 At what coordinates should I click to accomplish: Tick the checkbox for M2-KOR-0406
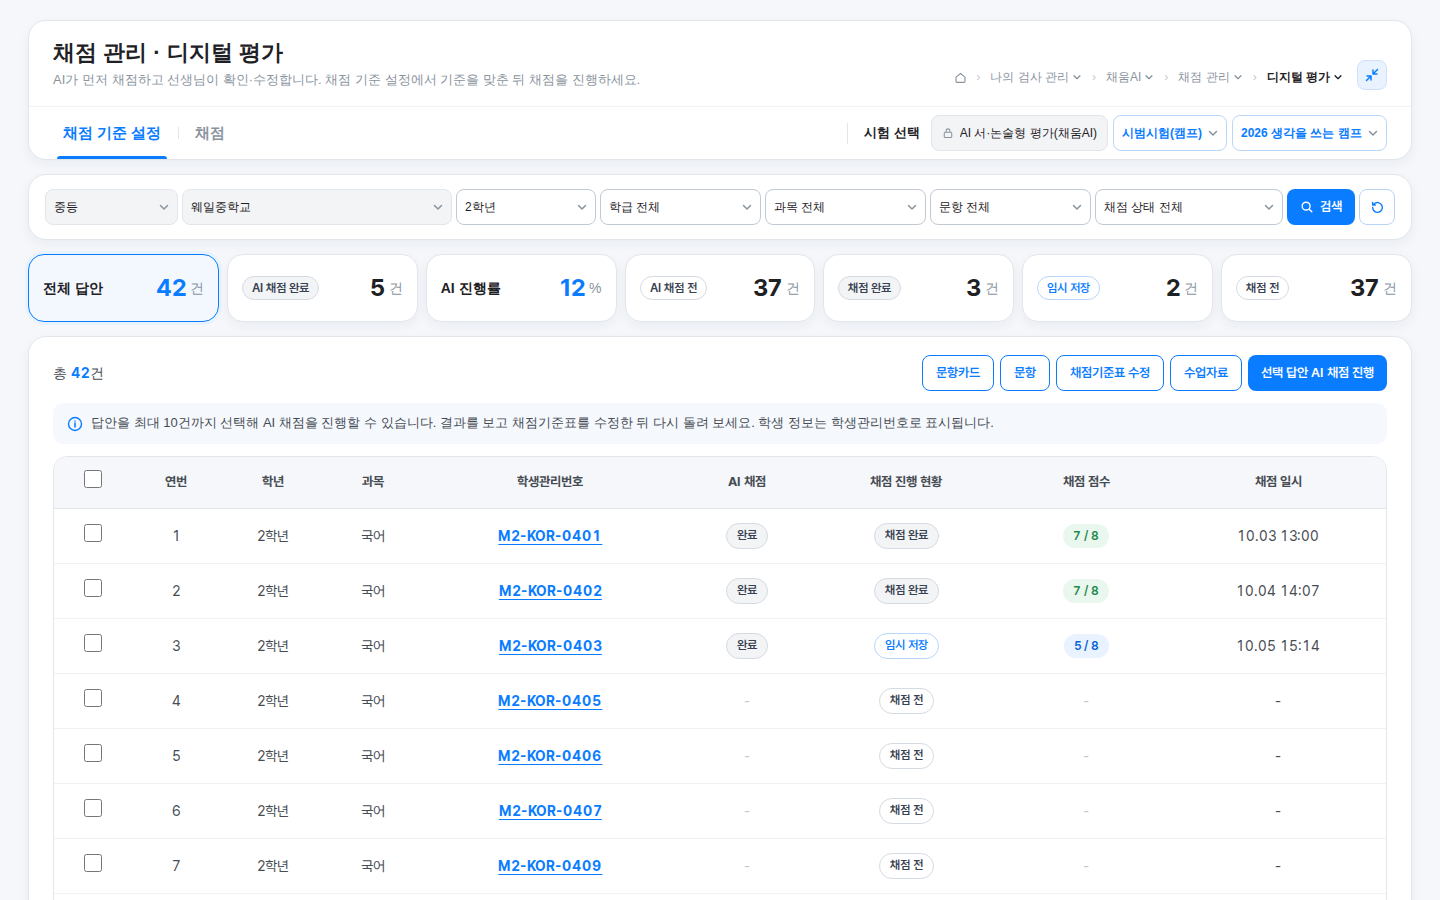coord(93,753)
